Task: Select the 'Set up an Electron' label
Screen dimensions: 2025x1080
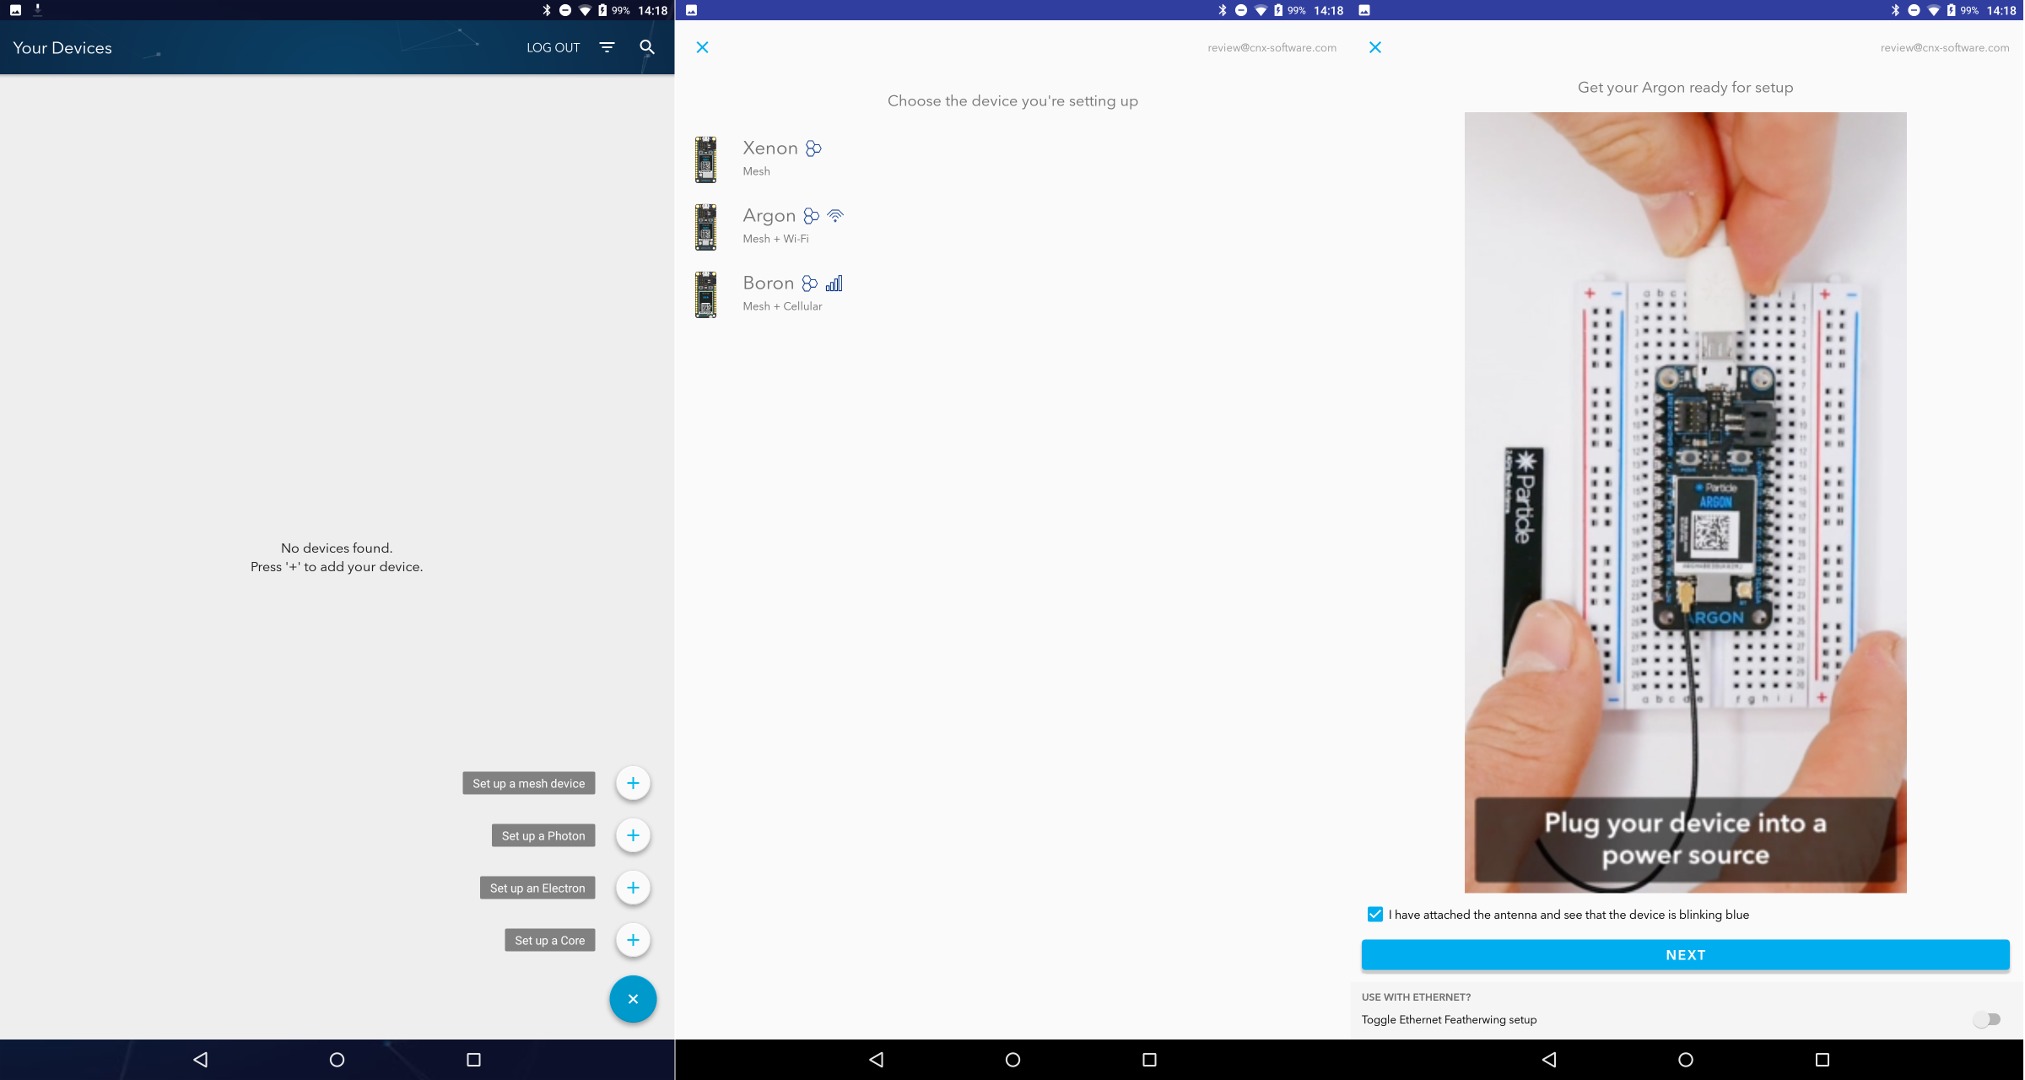Action: (x=537, y=888)
